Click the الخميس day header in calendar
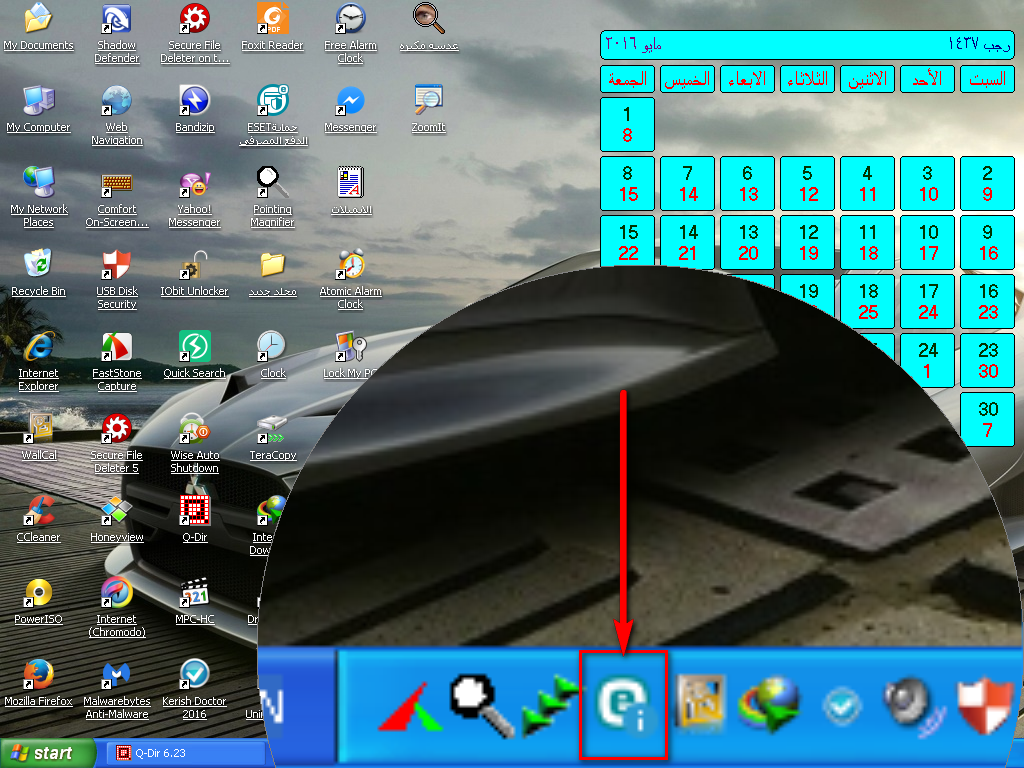The width and height of the screenshot is (1024, 768). (687, 79)
